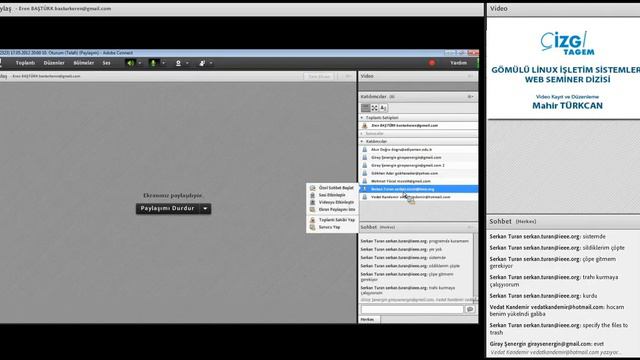Open share pod options menu icon

[x=348, y=76]
